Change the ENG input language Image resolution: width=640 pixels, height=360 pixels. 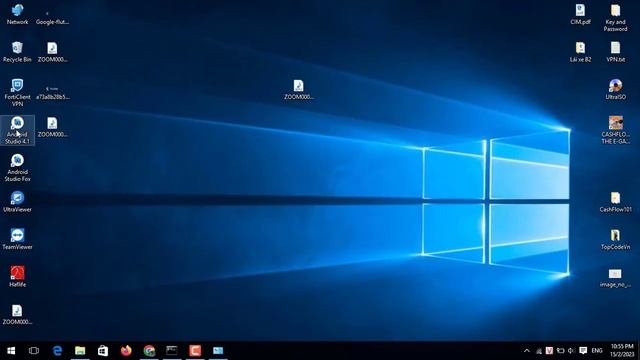click(597, 351)
